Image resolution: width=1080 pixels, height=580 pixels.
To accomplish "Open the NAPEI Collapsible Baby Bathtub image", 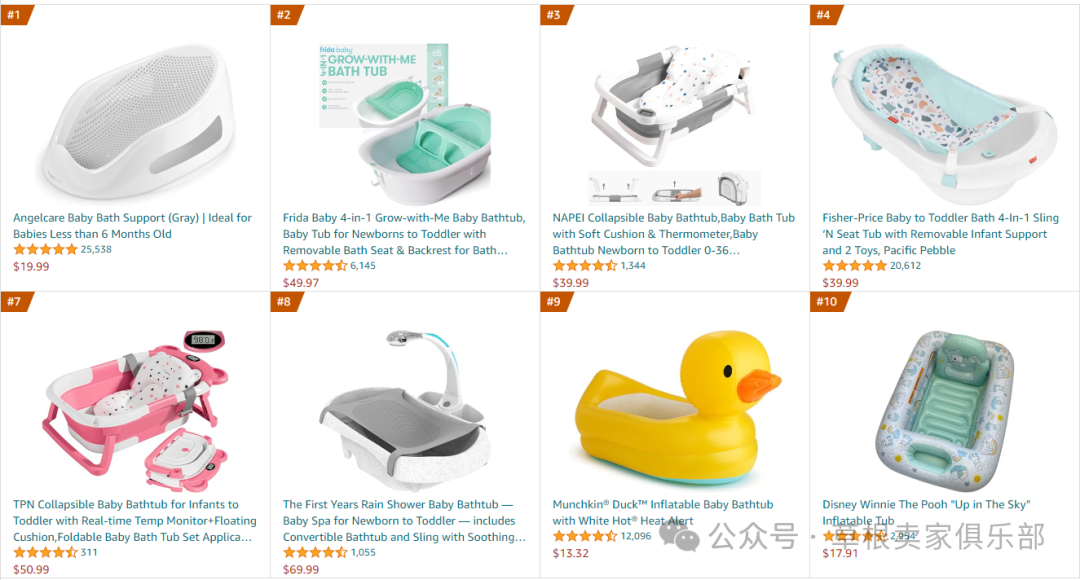I will pos(673,124).
